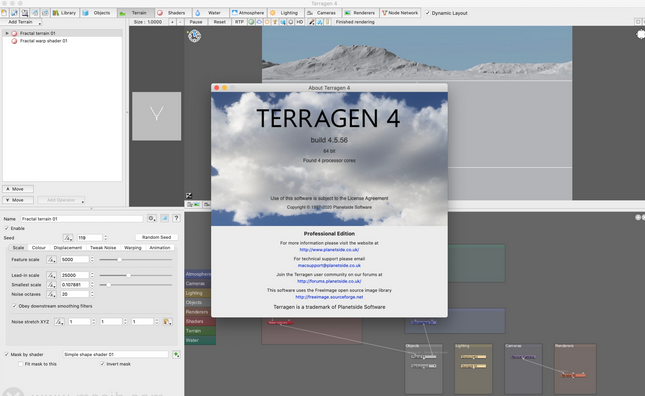Click the grey icon left of HD button

coord(290,22)
